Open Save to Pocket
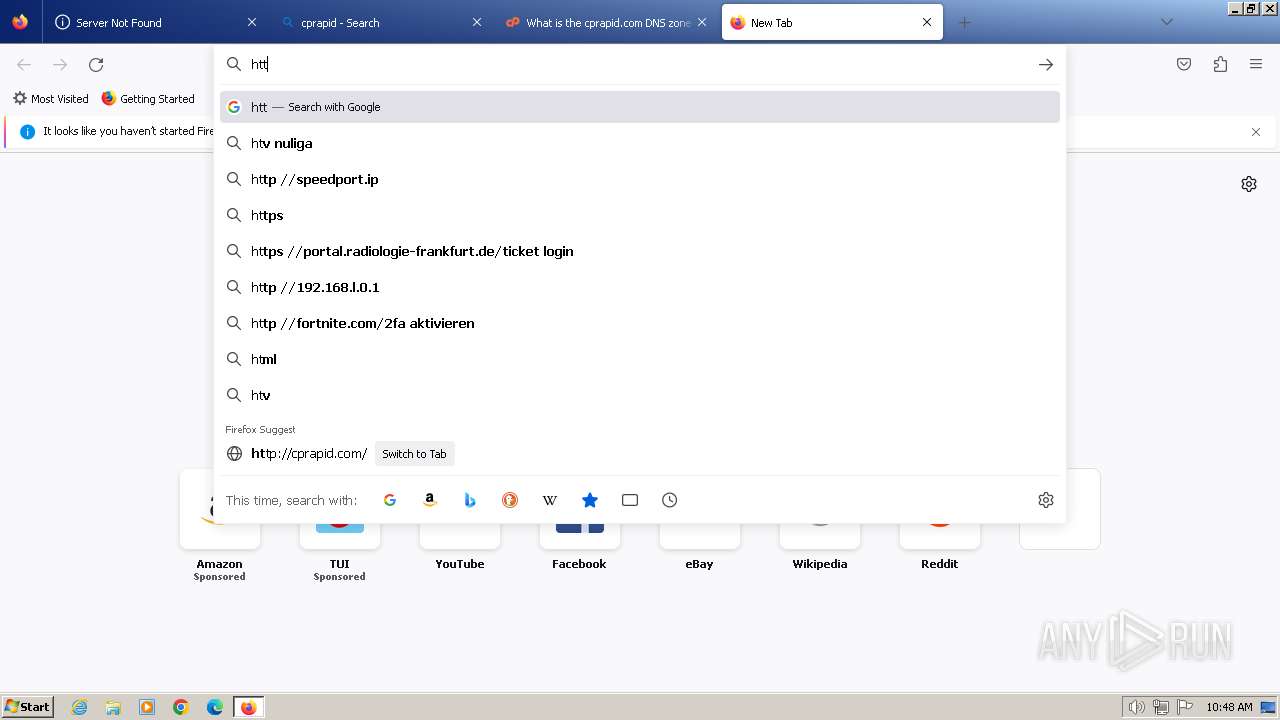 1184,64
